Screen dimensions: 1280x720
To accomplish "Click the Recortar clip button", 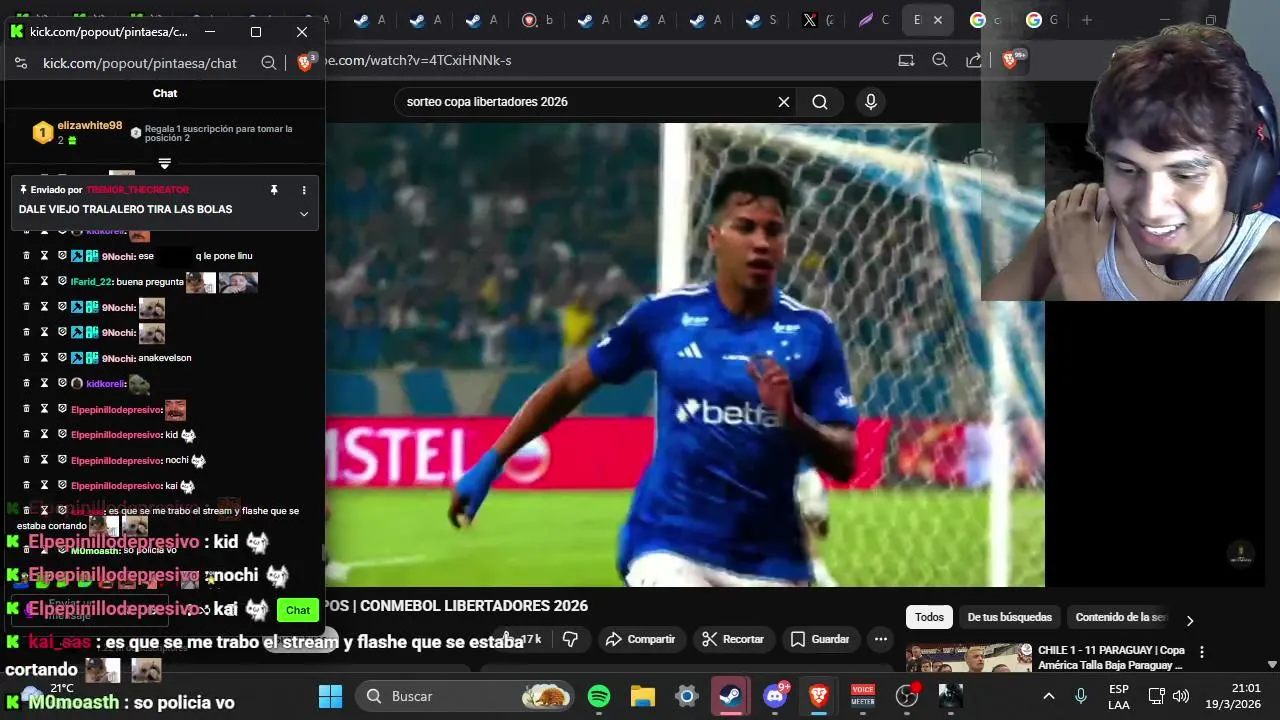I will [x=733, y=639].
